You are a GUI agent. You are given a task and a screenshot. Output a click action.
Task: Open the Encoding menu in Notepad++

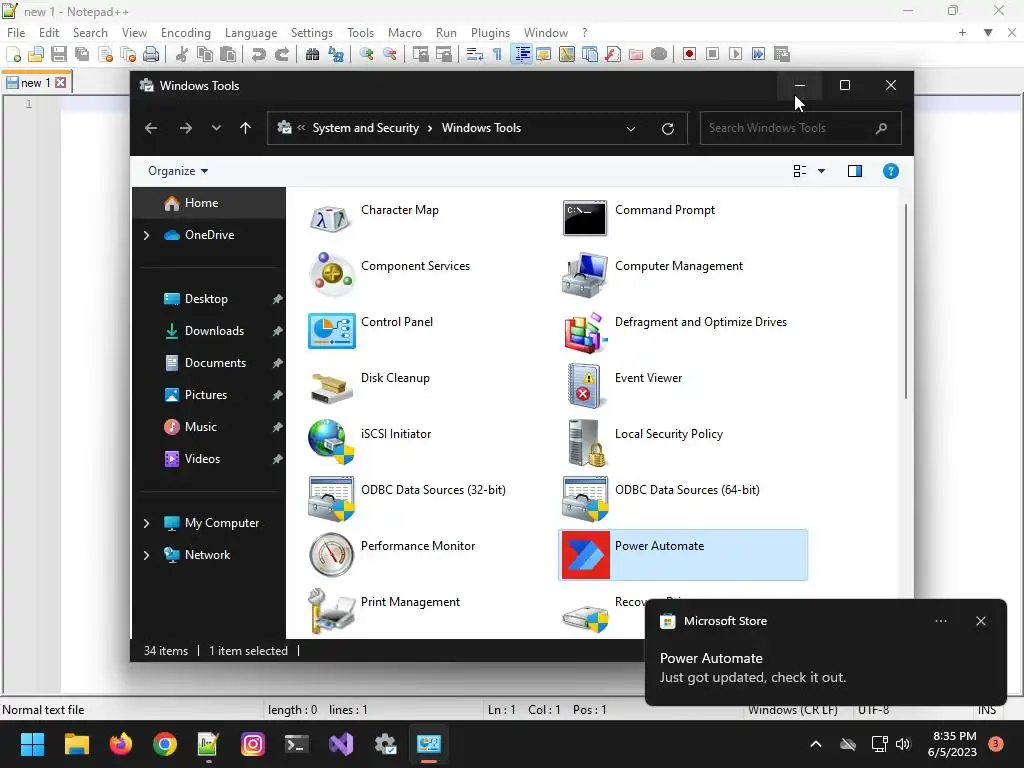[x=185, y=33]
